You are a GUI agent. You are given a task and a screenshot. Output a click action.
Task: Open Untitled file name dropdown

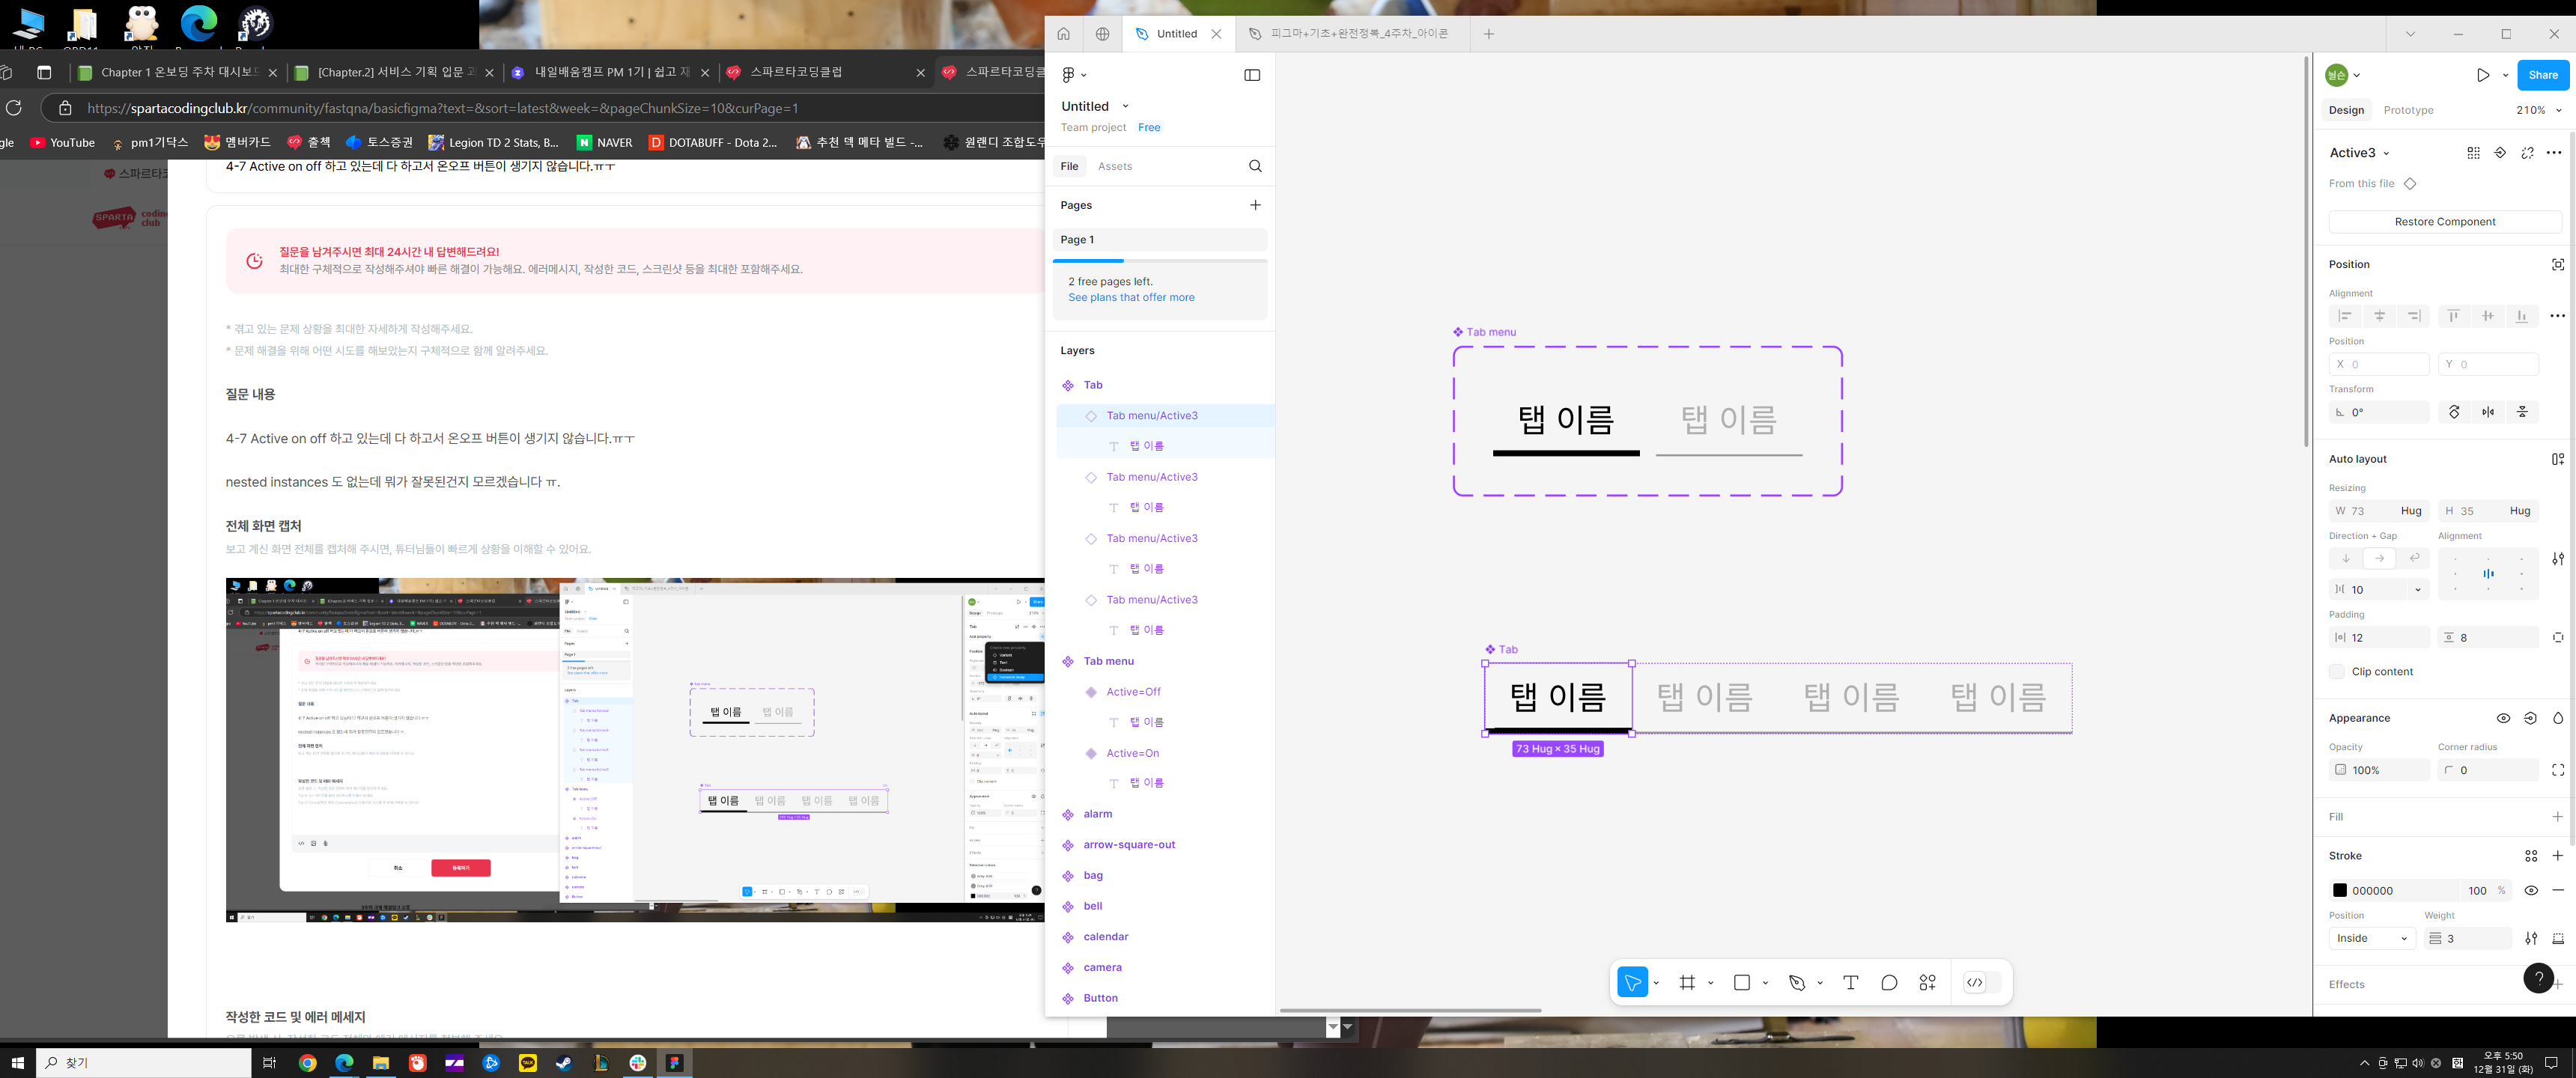1125,106
